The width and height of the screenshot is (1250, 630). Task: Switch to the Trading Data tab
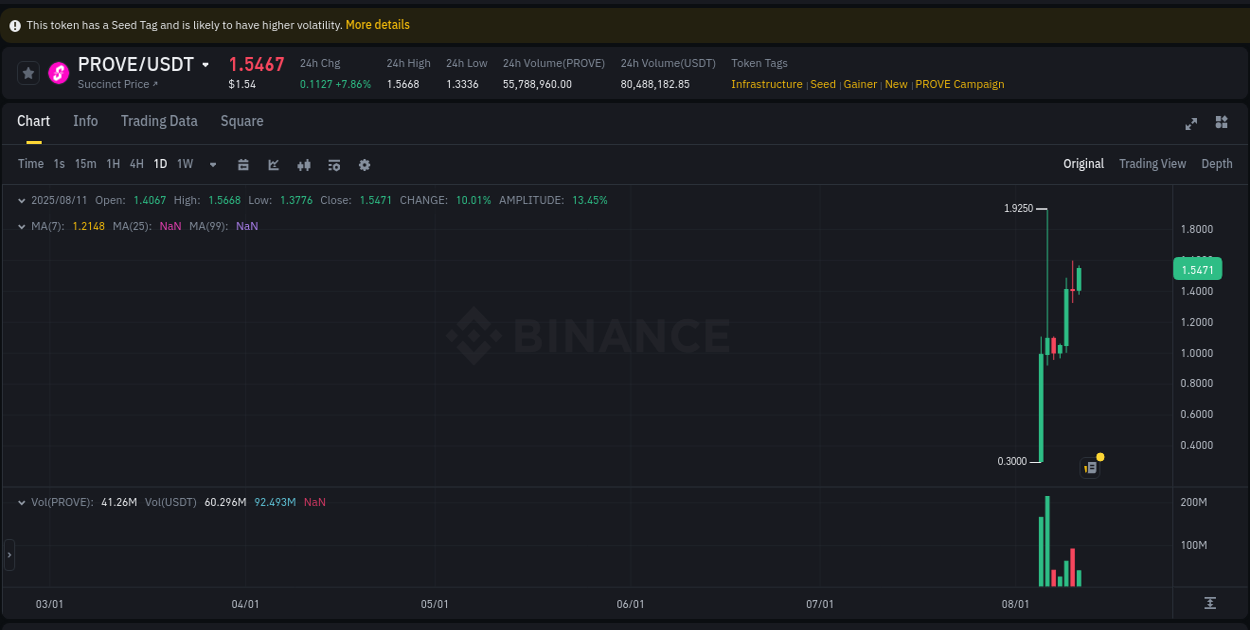pyautogui.click(x=159, y=121)
